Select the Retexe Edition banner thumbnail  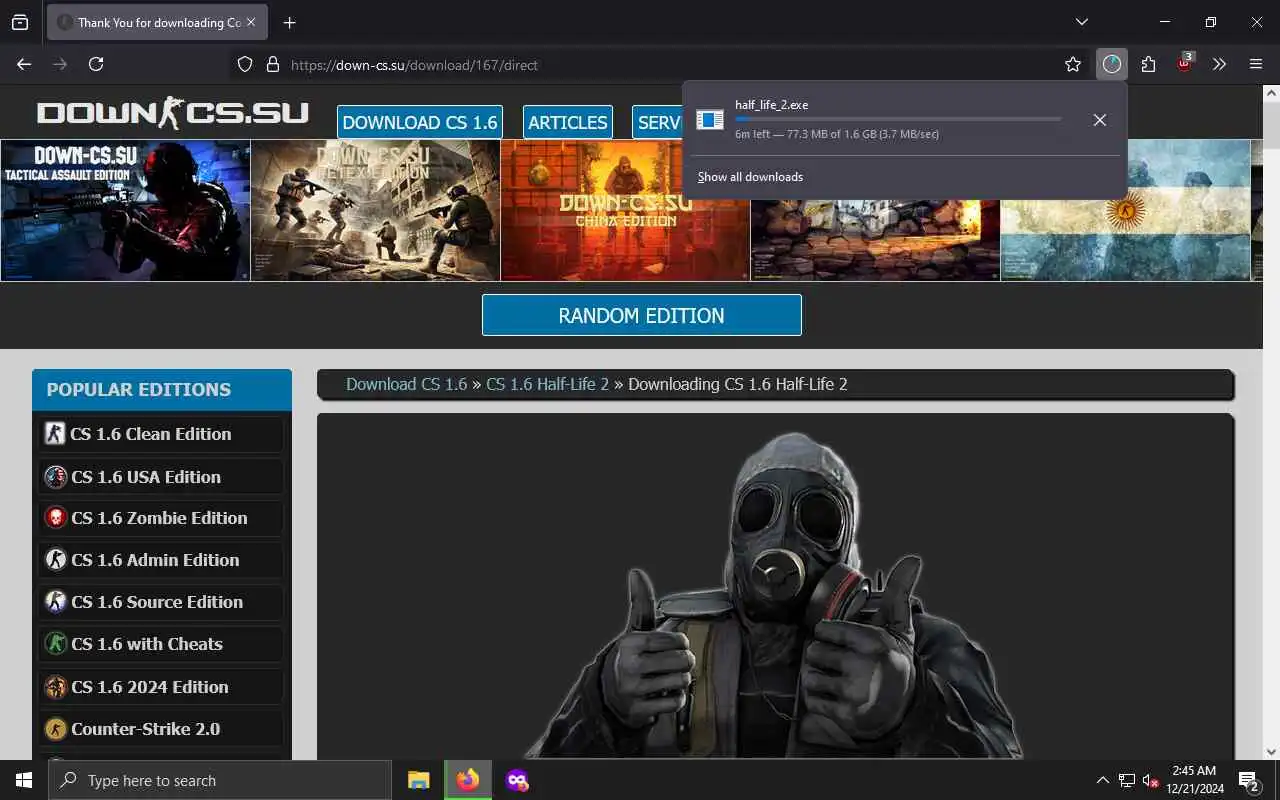point(375,210)
